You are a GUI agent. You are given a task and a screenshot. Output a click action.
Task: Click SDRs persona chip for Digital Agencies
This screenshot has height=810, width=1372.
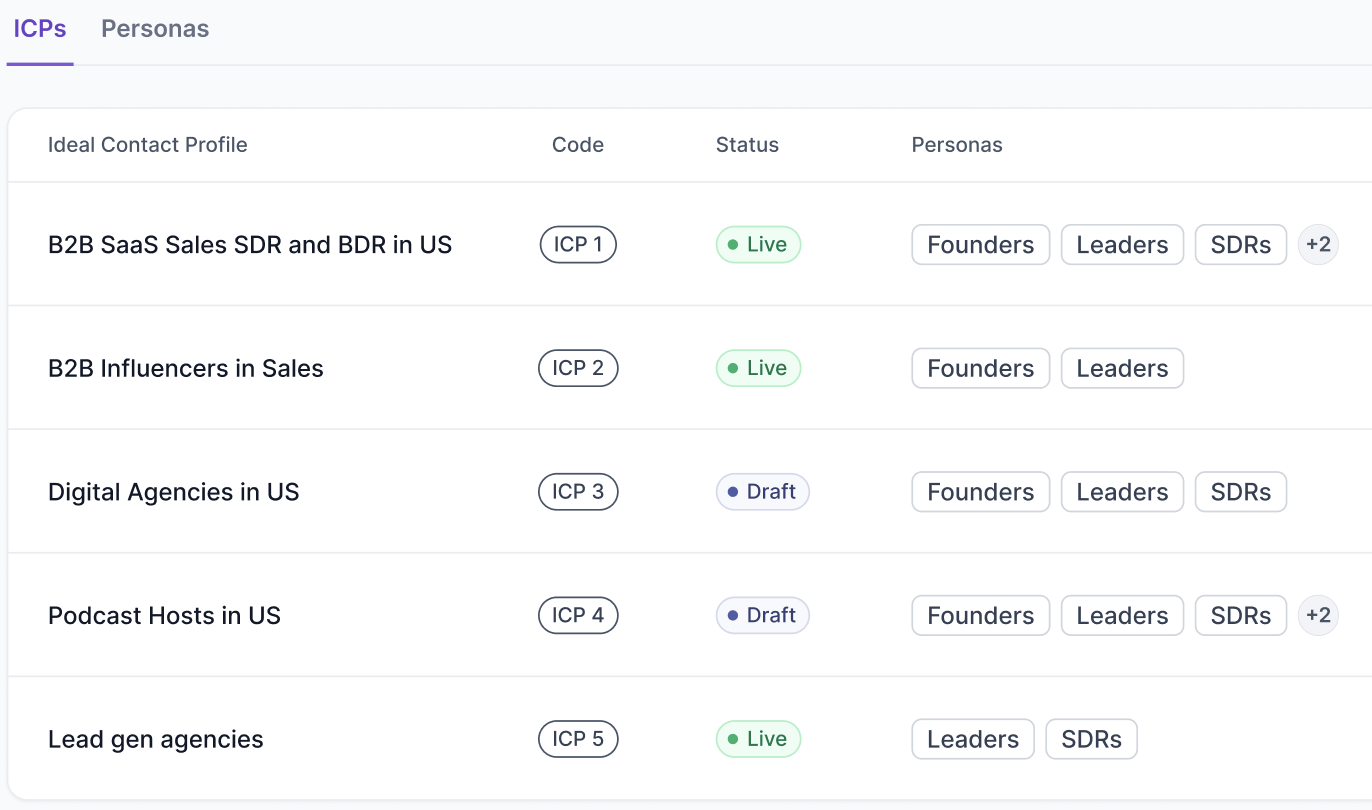tap(1240, 492)
